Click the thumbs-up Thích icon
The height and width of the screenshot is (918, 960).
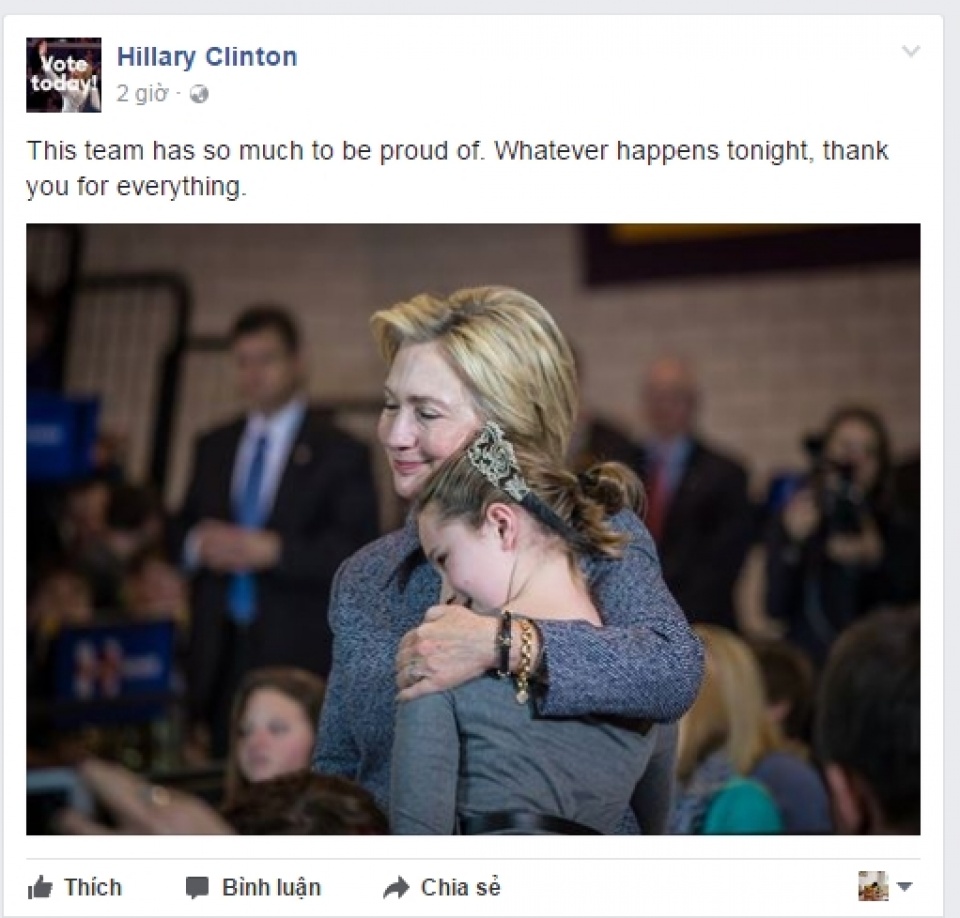click(40, 887)
